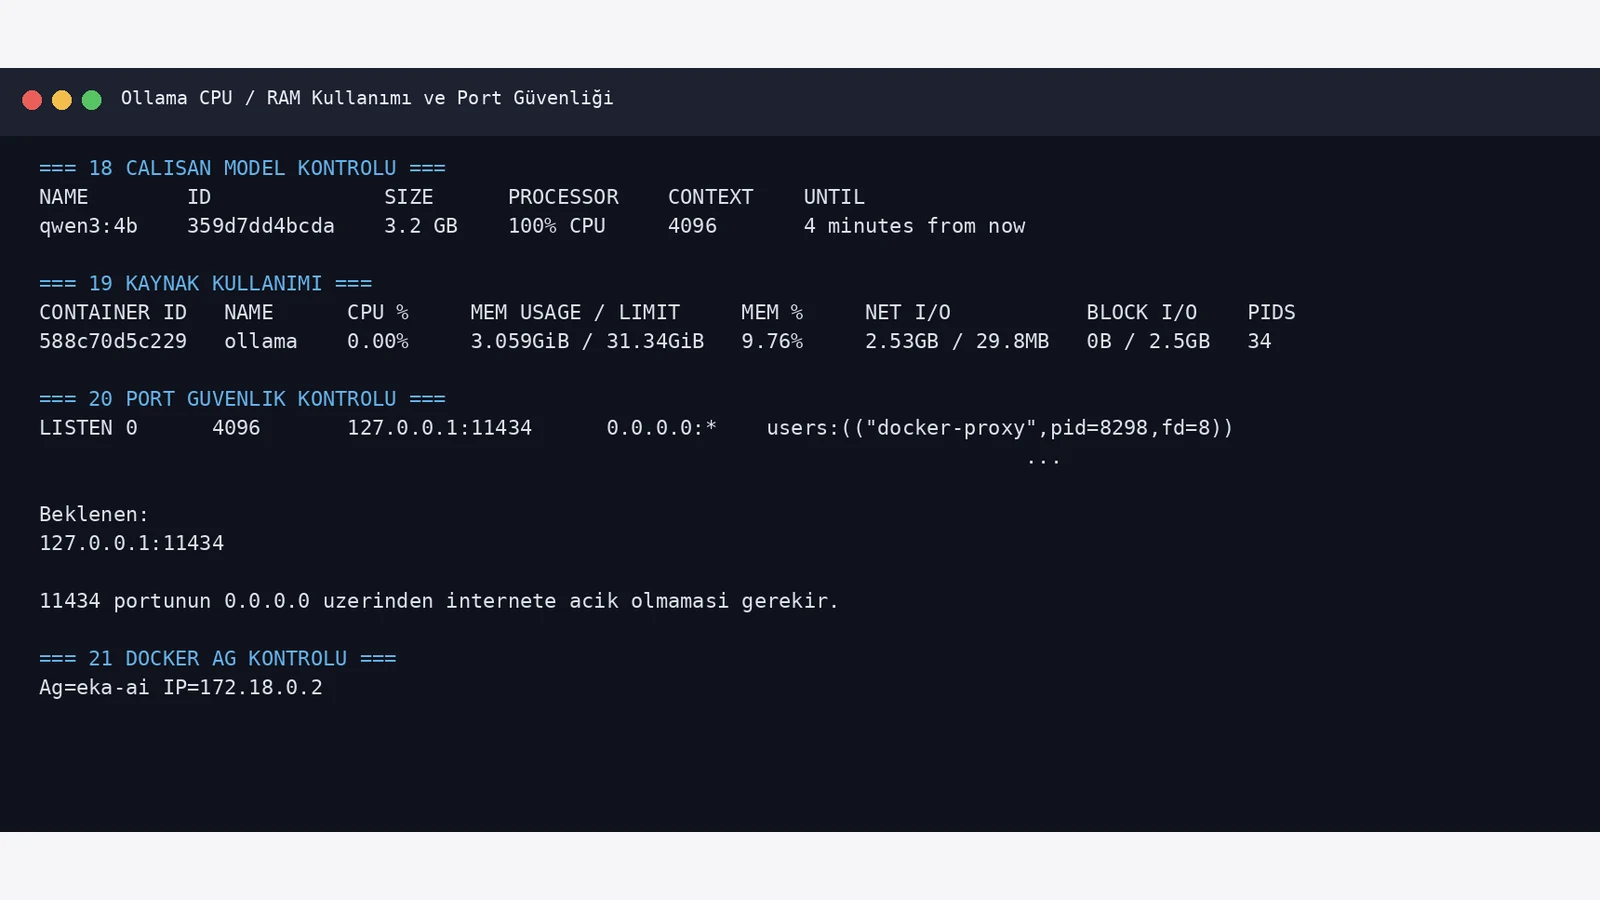
Task: Click the NET I/O column header
Action: pos(908,312)
